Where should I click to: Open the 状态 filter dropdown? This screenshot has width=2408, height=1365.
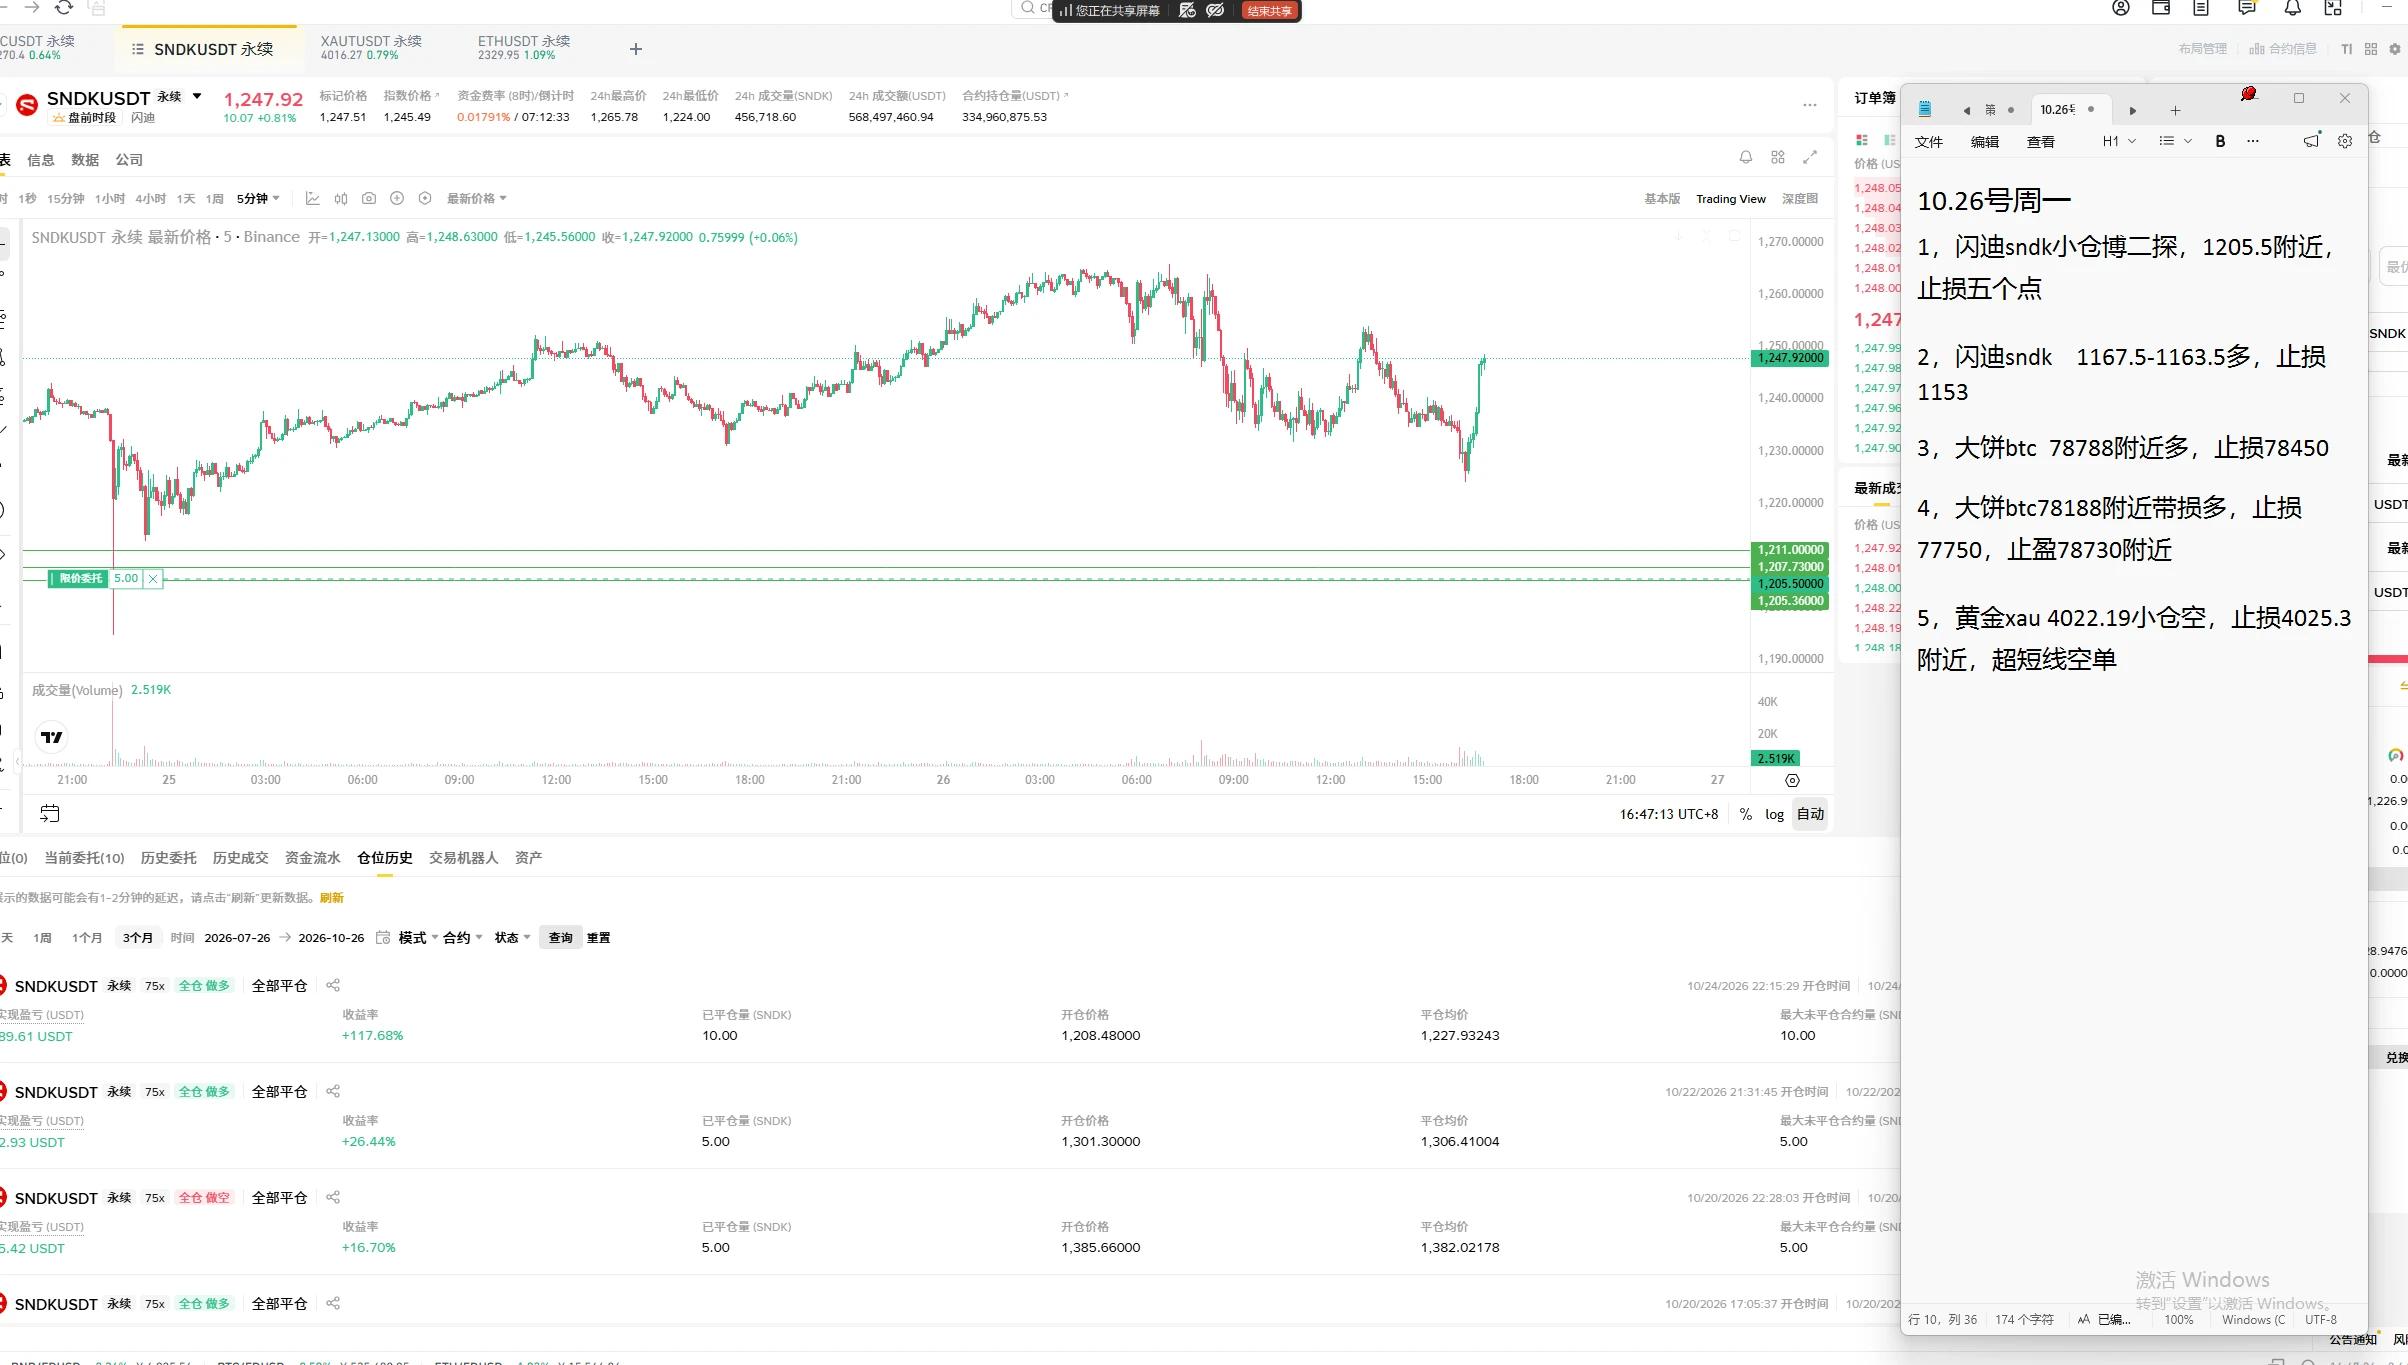pyautogui.click(x=513, y=938)
